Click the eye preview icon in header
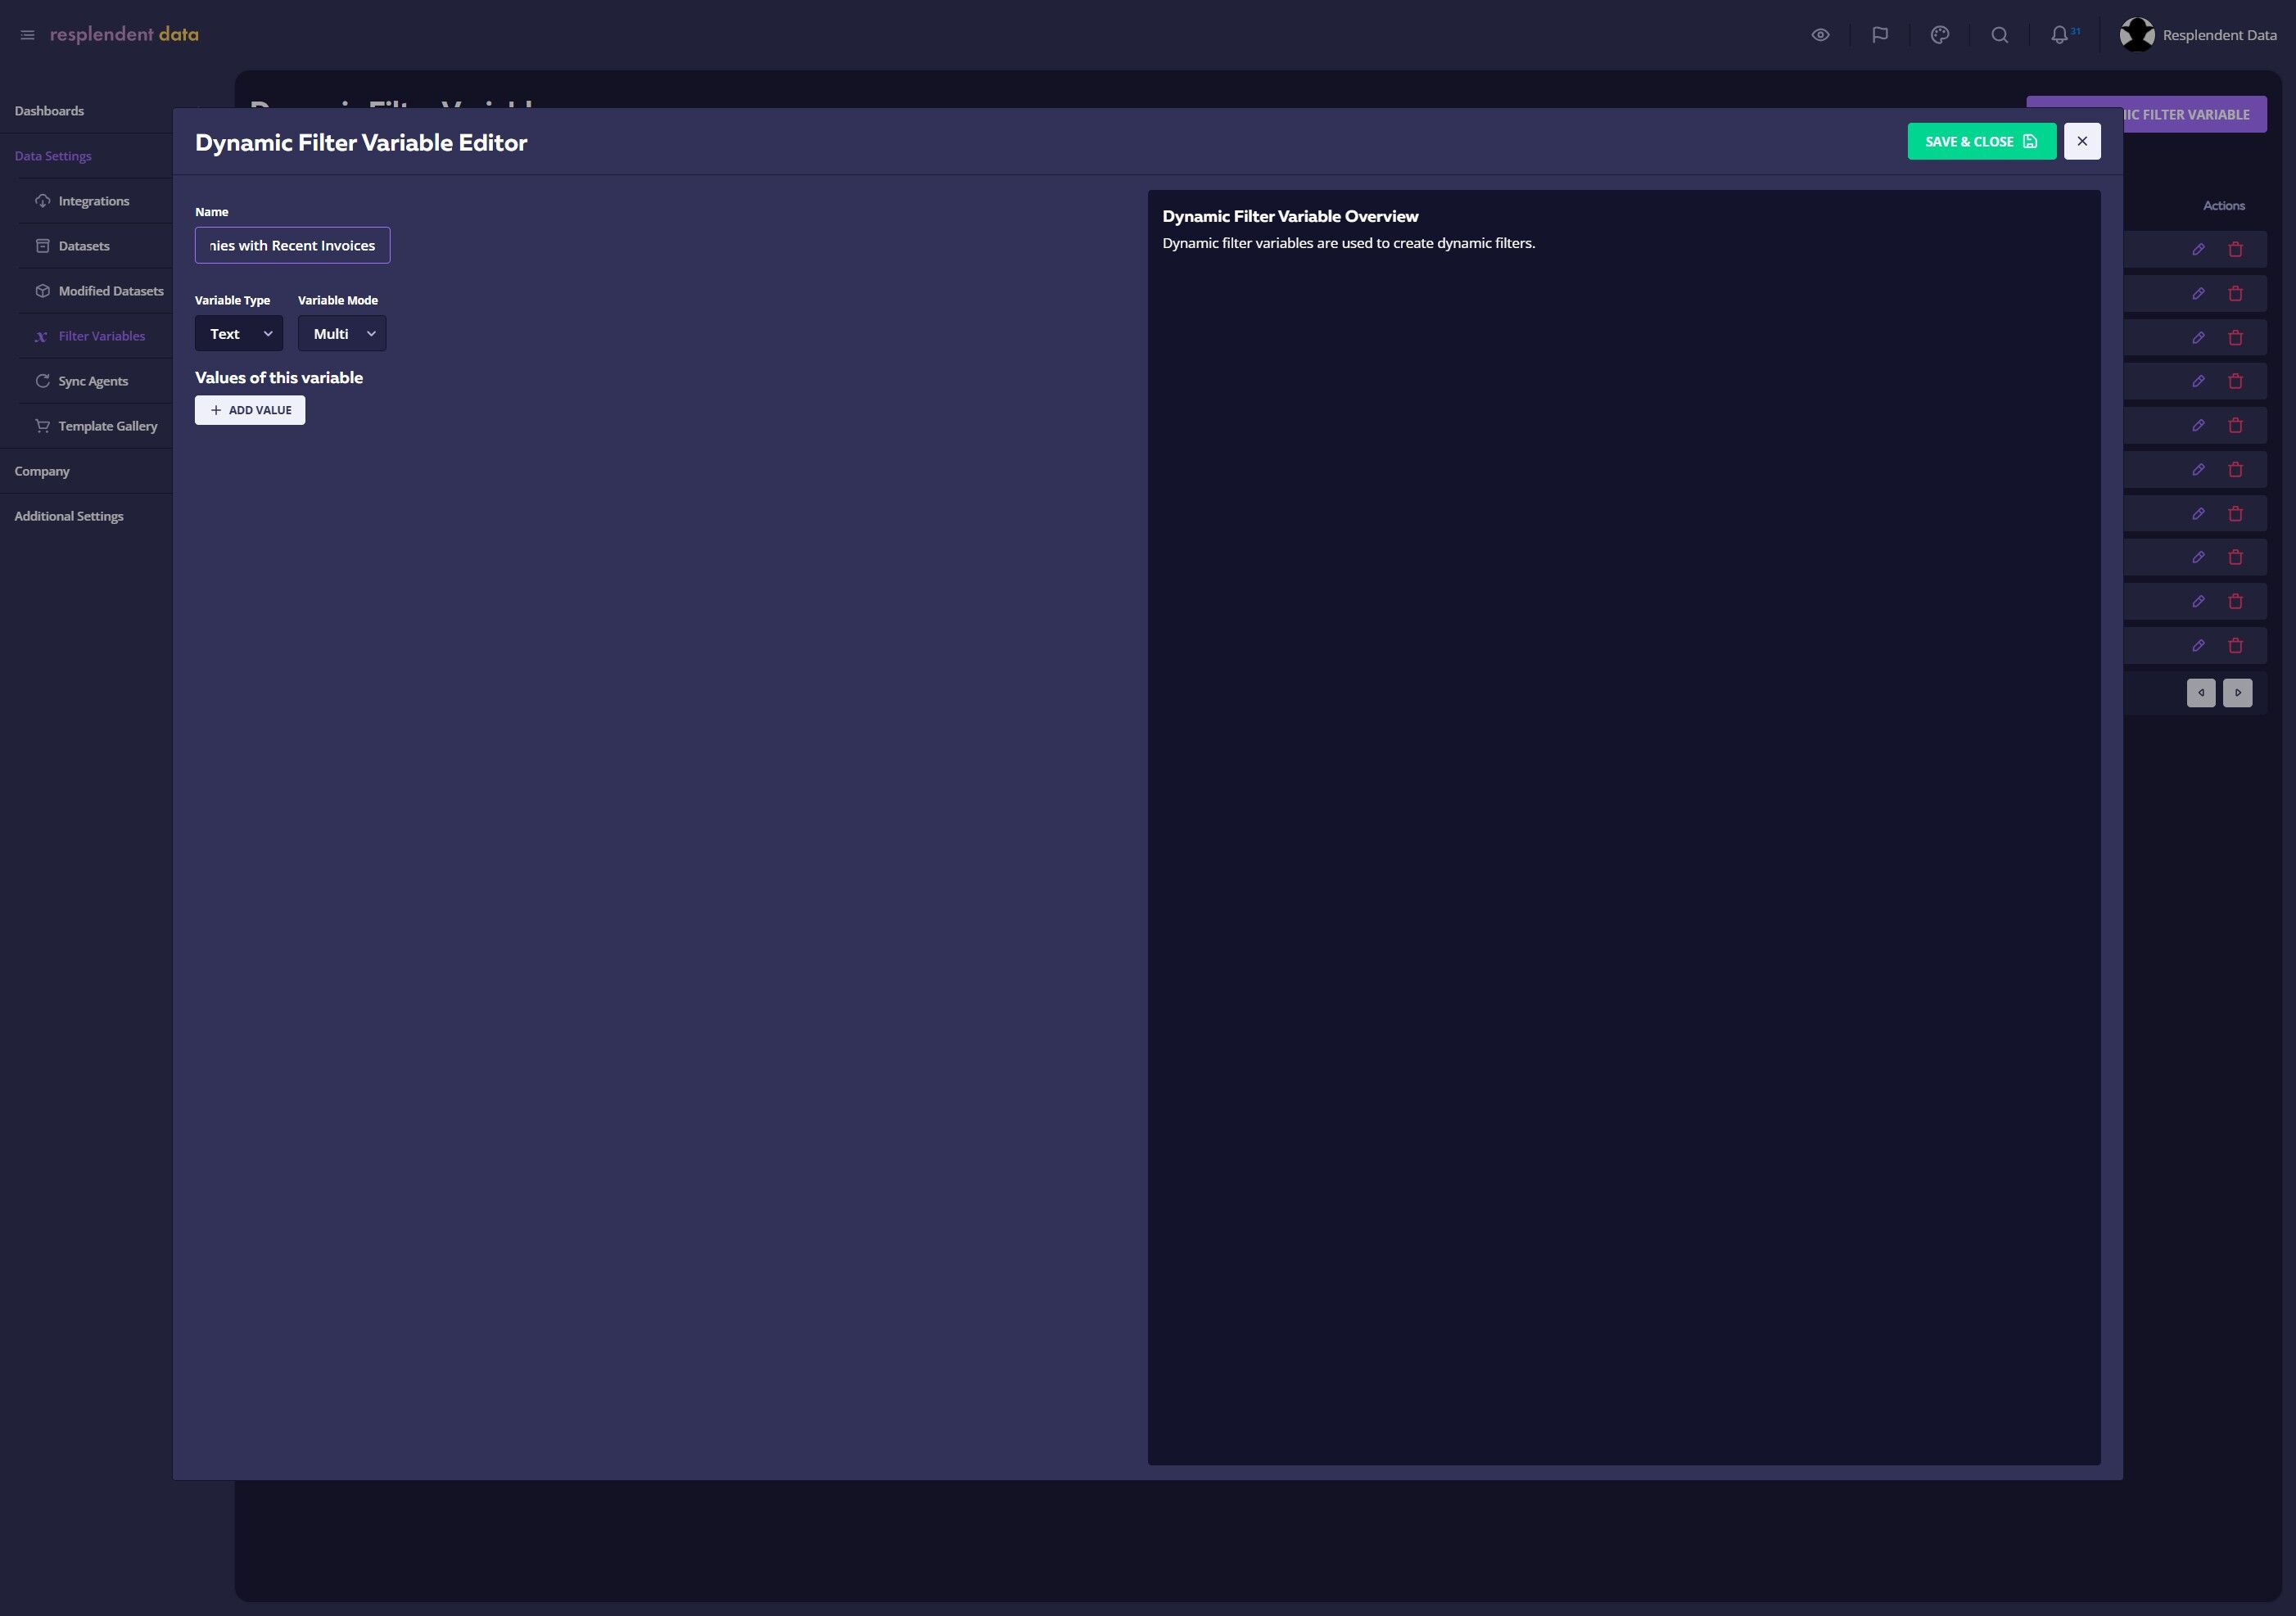This screenshot has width=2296, height=1616. tap(1820, 35)
